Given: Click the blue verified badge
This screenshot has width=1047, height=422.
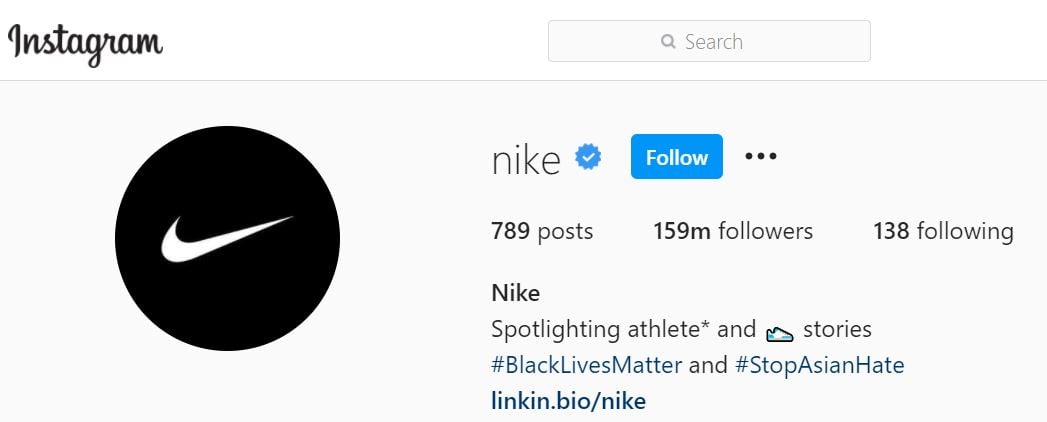Looking at the screenshot, I should (588, 157).
